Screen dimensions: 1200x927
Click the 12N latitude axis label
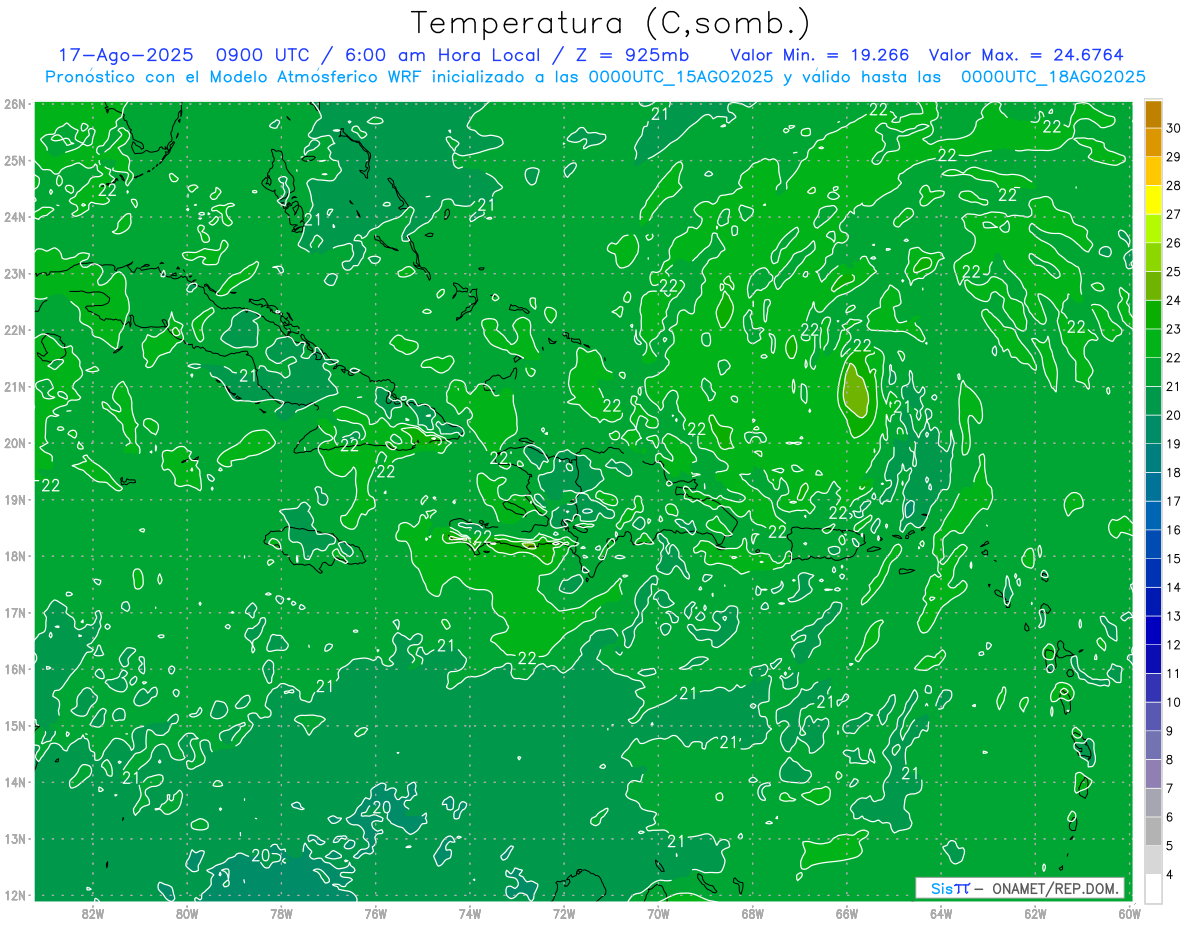[x=15, y=895]
